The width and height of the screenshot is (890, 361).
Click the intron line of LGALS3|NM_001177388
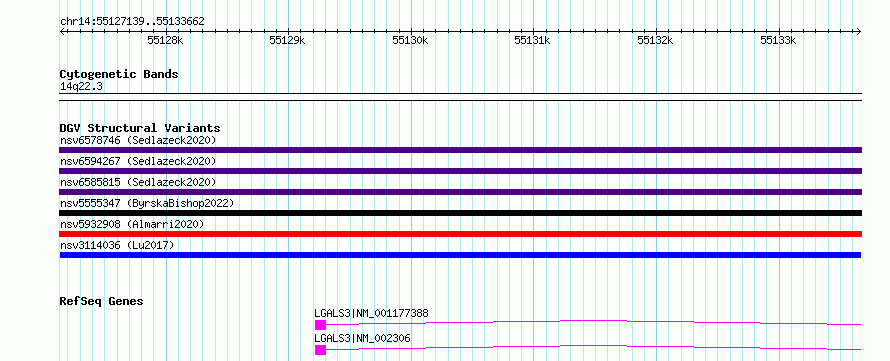coord(594,322)
